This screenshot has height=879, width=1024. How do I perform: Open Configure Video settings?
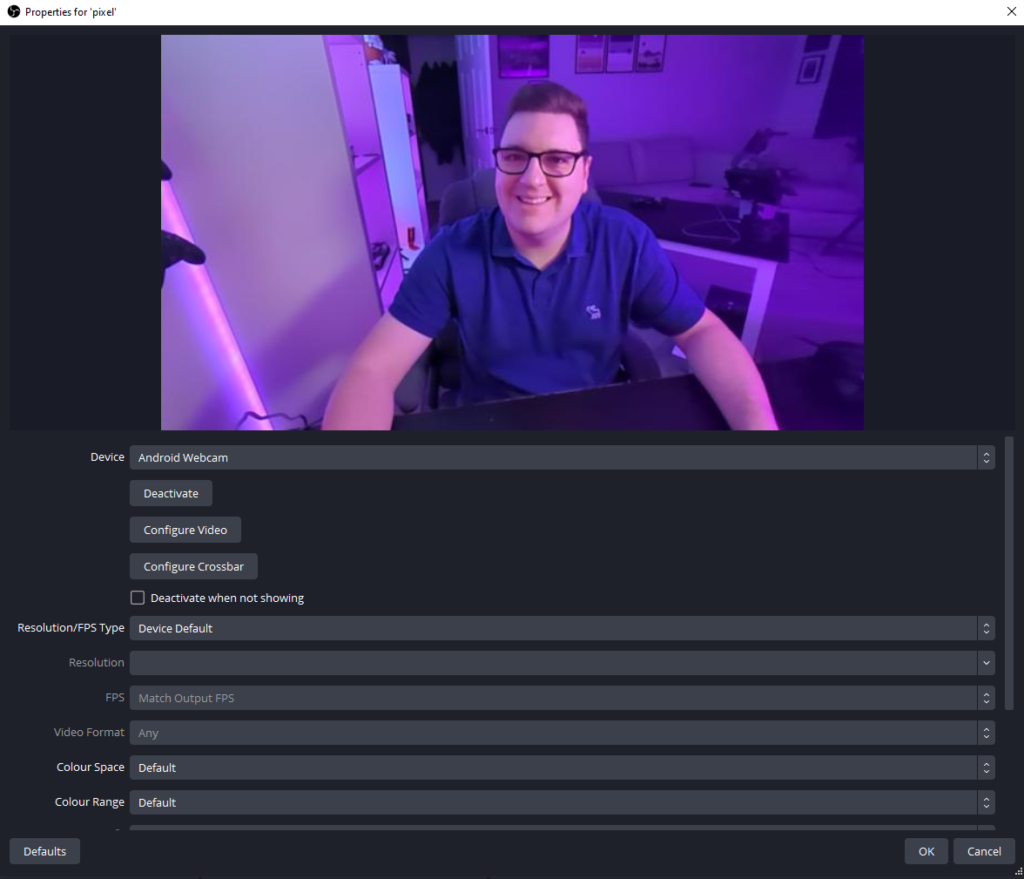click(x=185, y=530)
